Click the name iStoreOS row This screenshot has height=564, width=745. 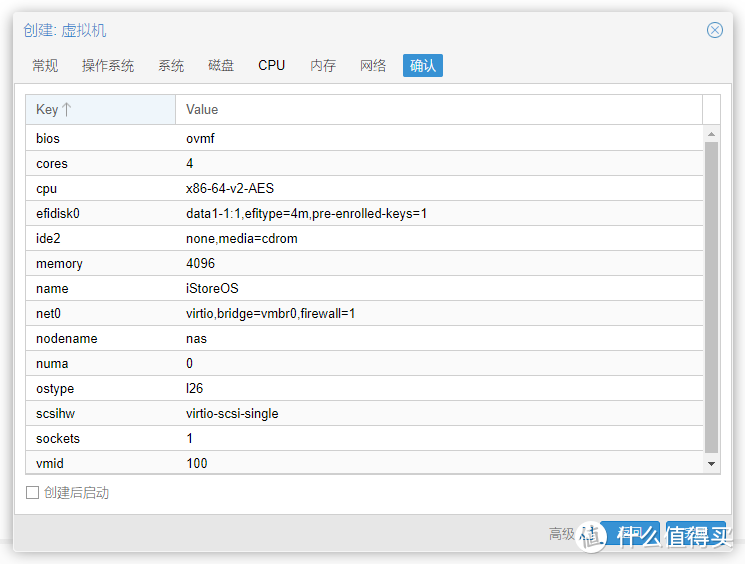[365, 289]
